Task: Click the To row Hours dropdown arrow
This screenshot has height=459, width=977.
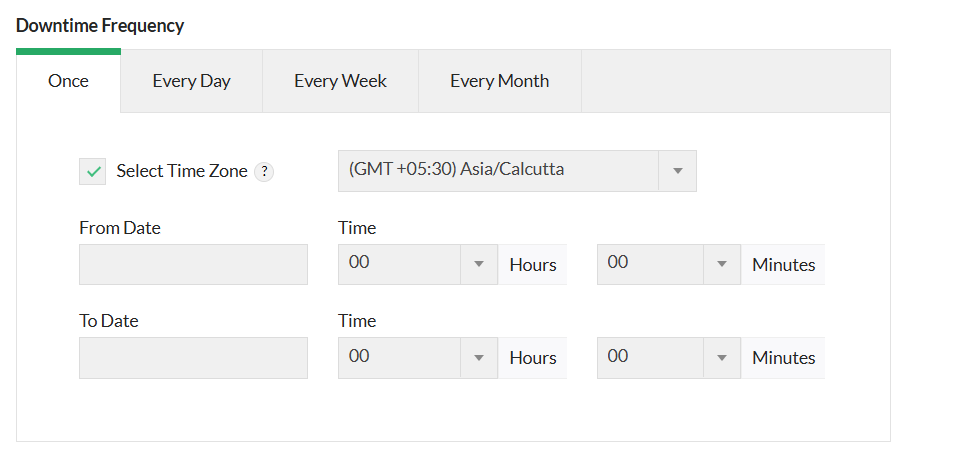Action: (x=478, y=358)
